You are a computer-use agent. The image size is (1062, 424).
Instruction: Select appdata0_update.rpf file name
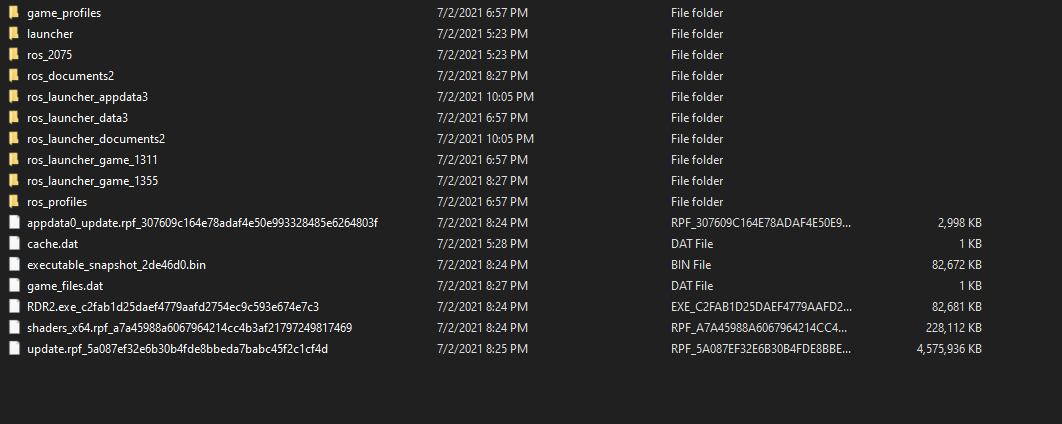click(203, 223)
